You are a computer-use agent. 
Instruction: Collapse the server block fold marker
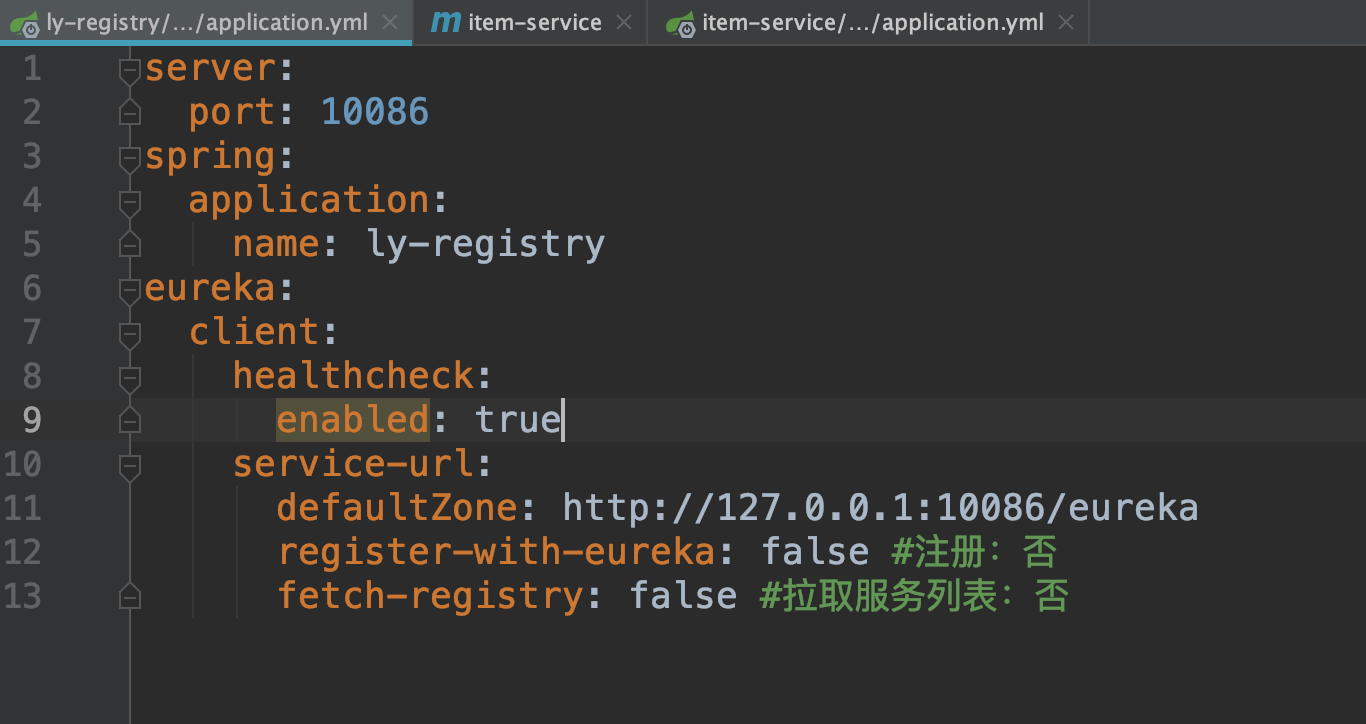coord(128,68)
